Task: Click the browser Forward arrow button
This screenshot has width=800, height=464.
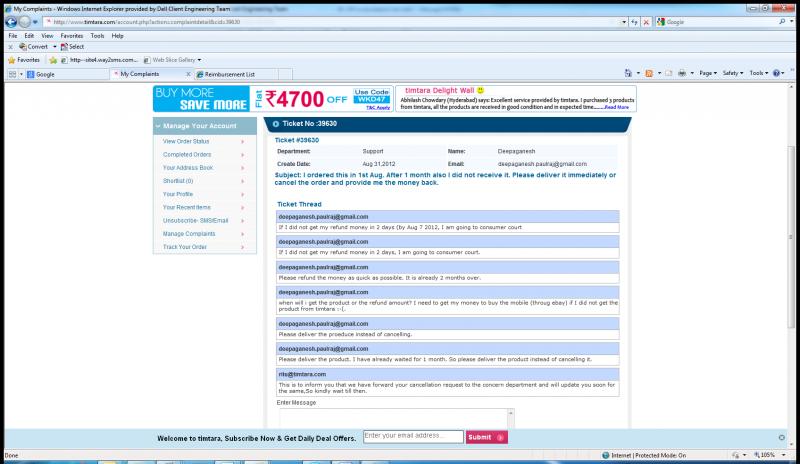Action: pos(24,22)
